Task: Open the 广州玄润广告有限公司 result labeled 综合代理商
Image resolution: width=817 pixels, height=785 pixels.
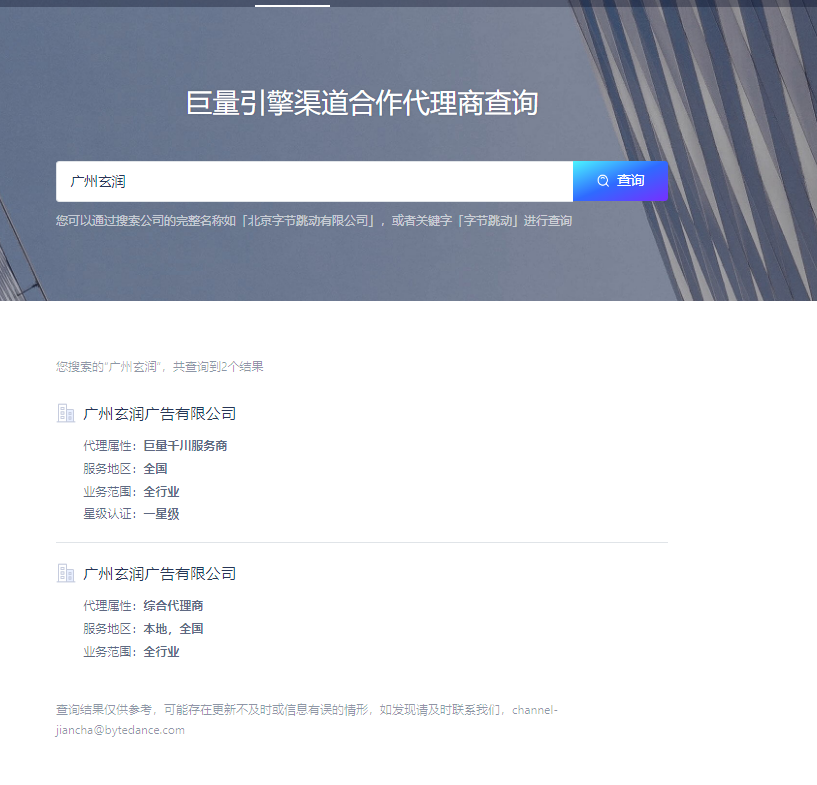Action: click(x=159, y=574)
